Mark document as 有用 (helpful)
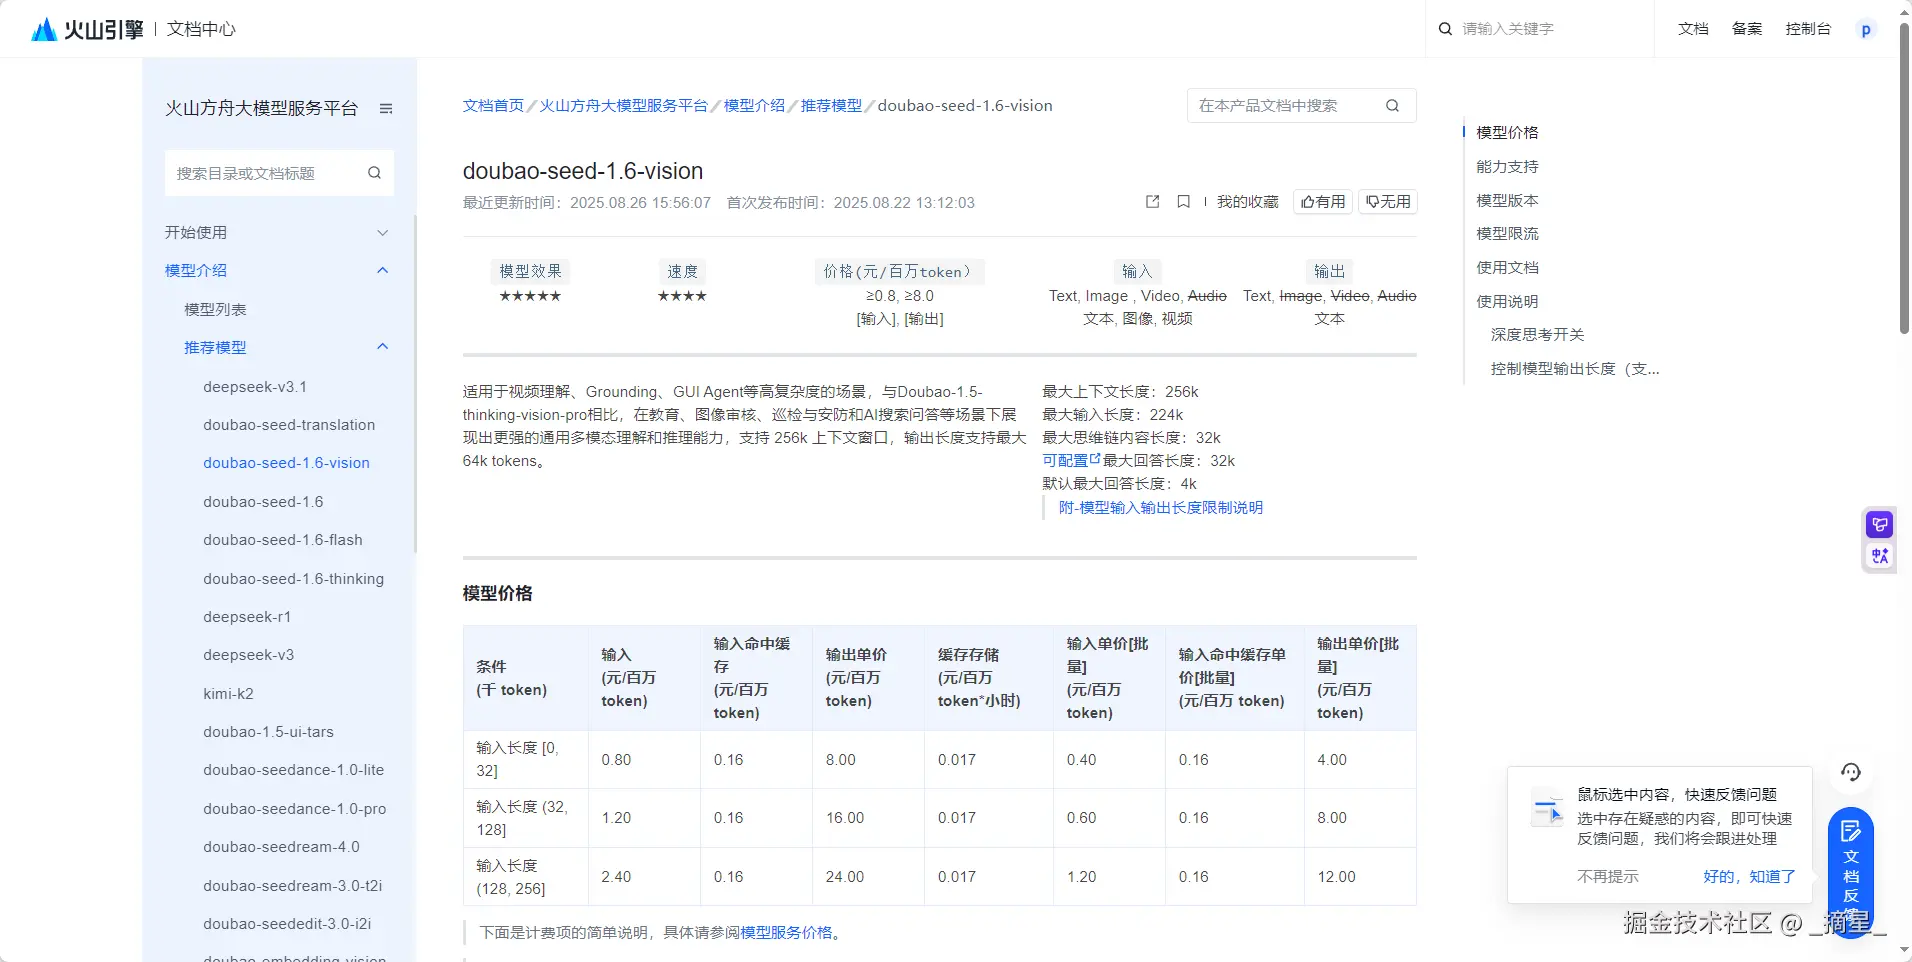 [1322, 202]
